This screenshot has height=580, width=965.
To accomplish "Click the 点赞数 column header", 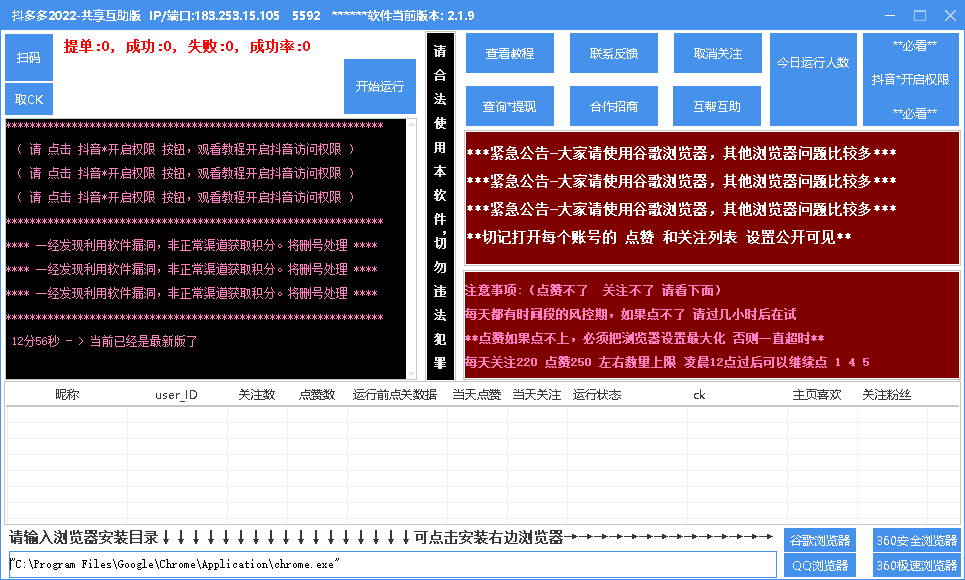I will (317, 395).
